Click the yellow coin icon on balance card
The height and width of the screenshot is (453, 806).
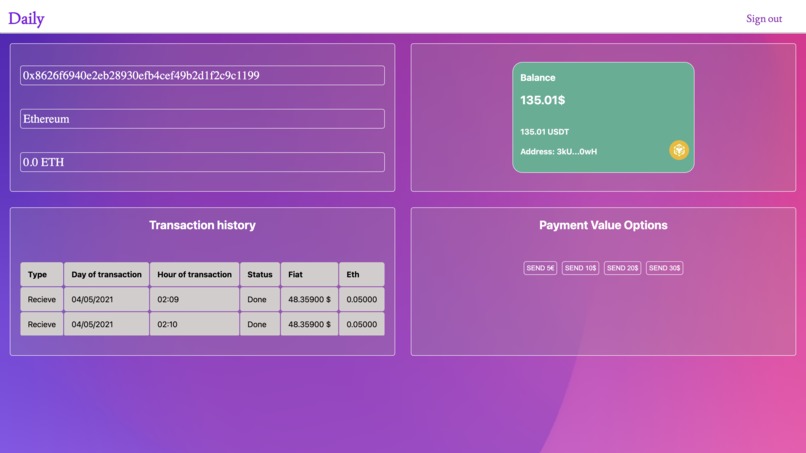pos(679,150)
